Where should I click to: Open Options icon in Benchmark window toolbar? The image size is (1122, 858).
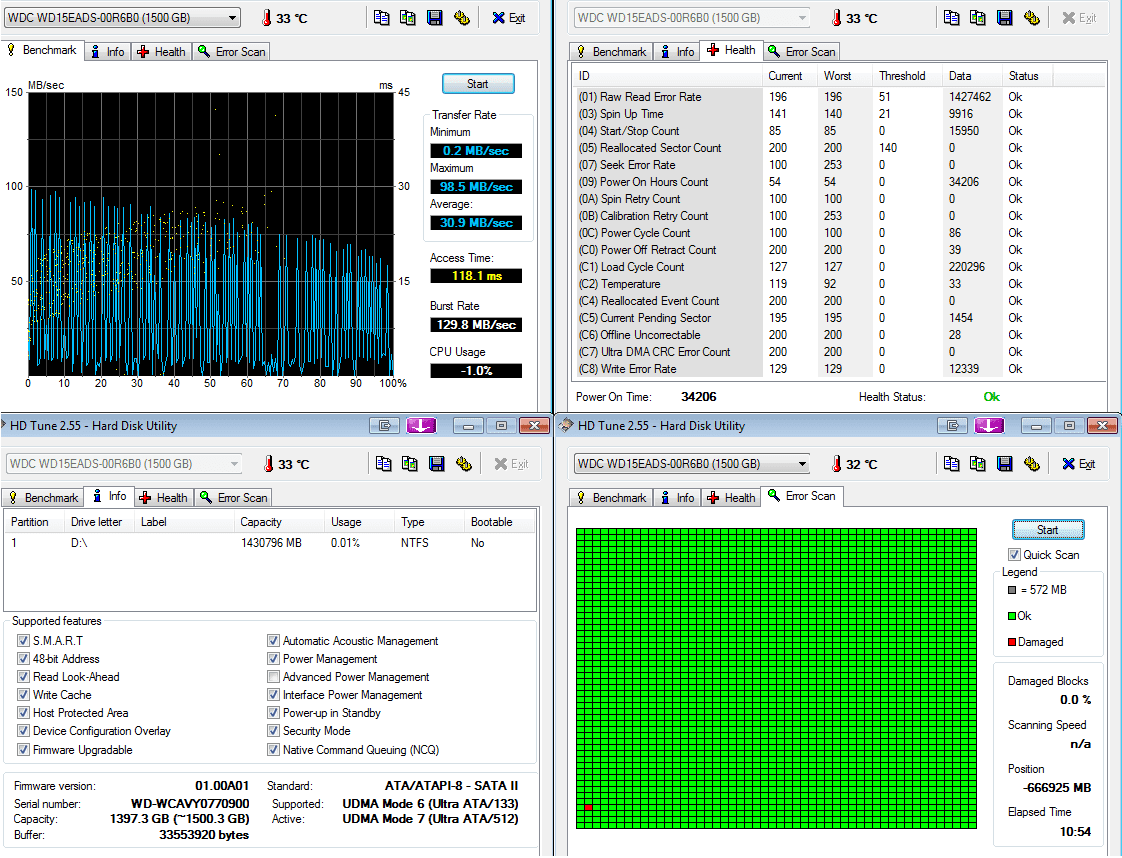pyautogui.click(x=462, y=18)
